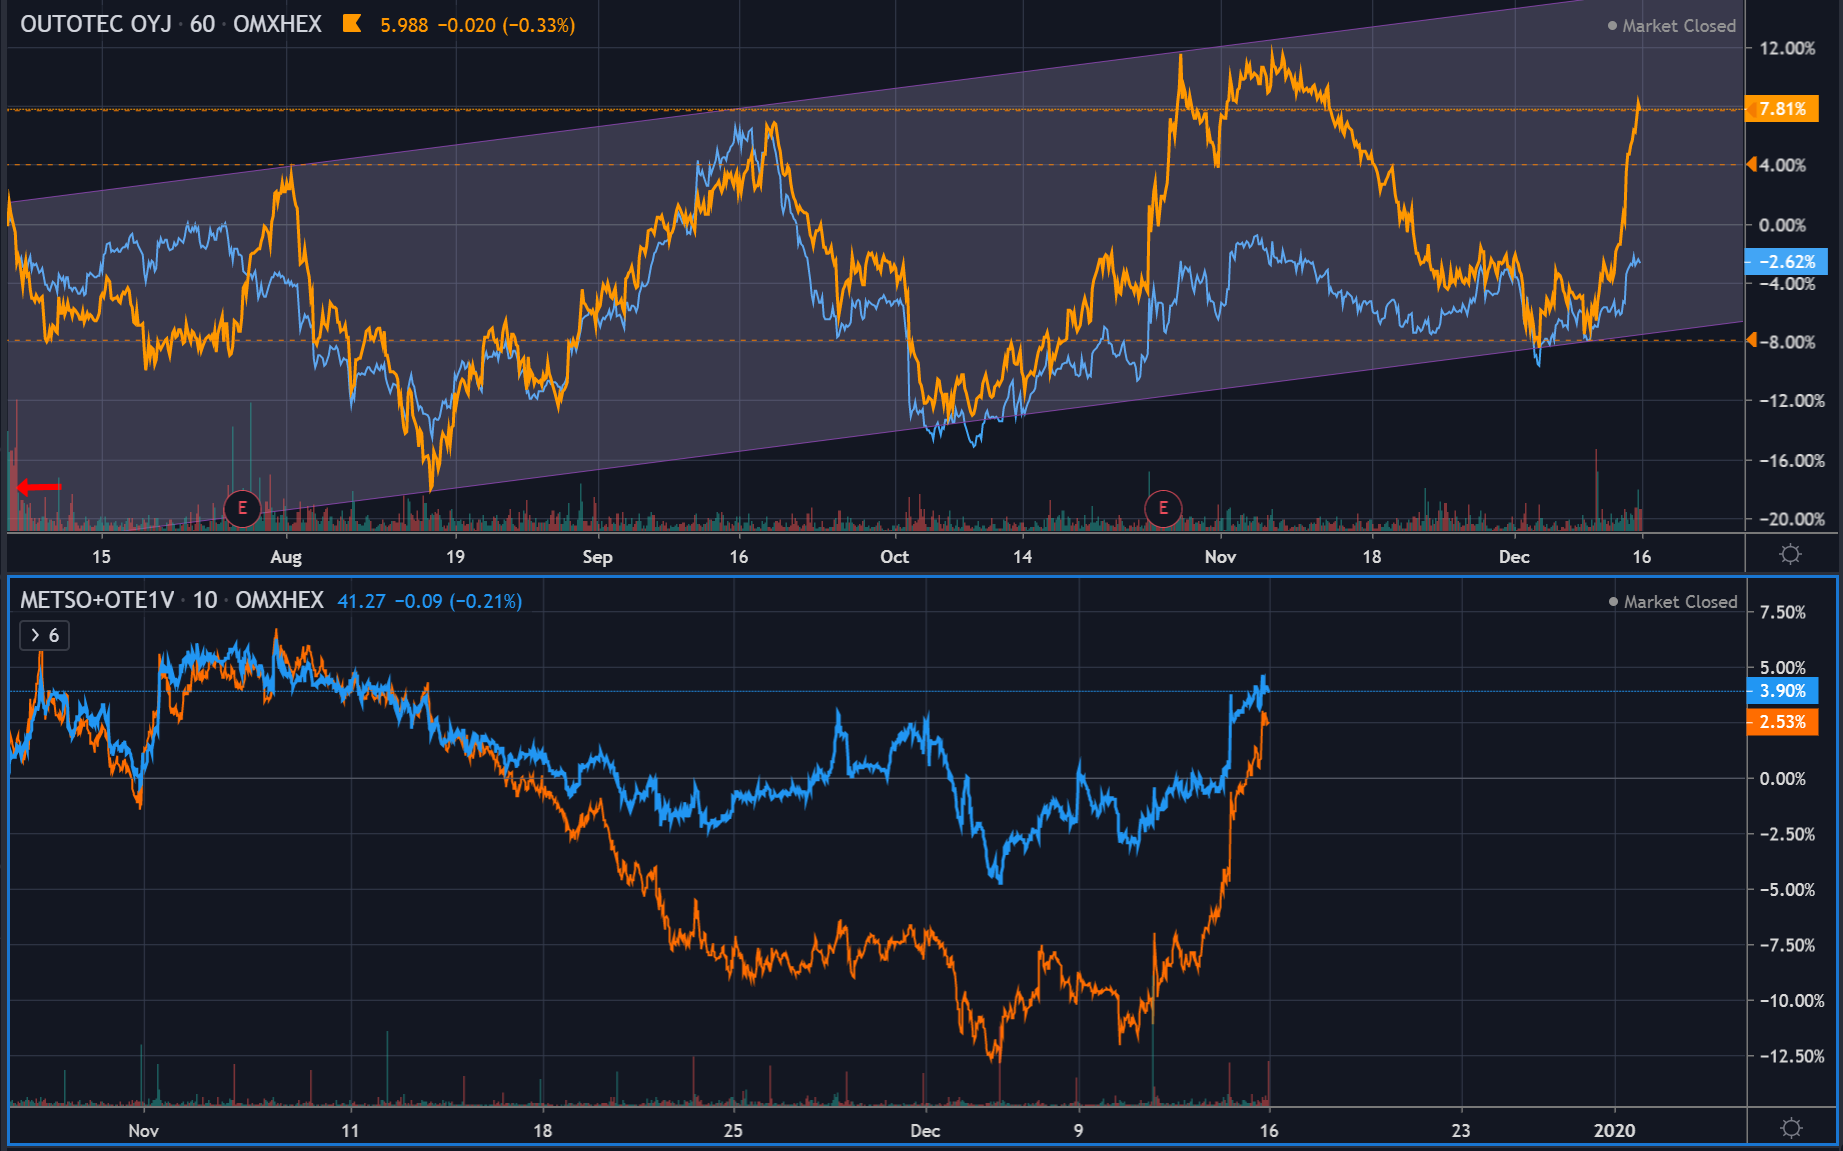Viewport: 1843px width, 1151px height.
Task: Click the top chart Market Closed status
Action: pos(1671,26)
